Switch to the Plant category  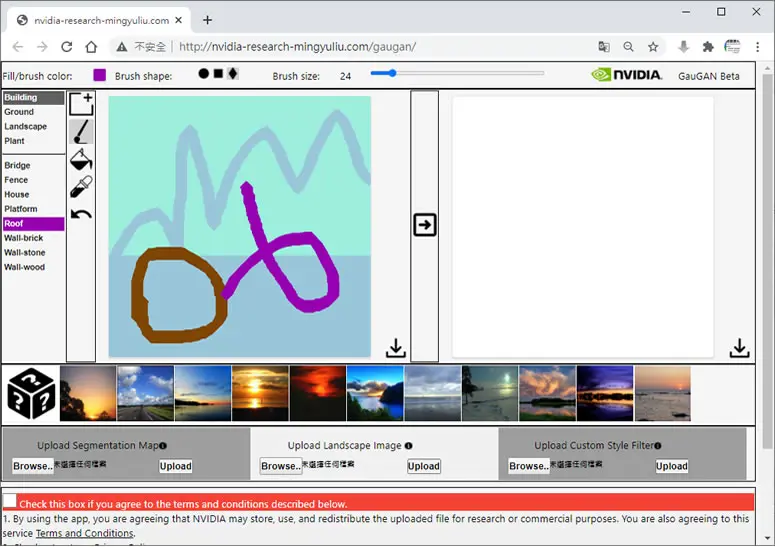coord(14,141)
